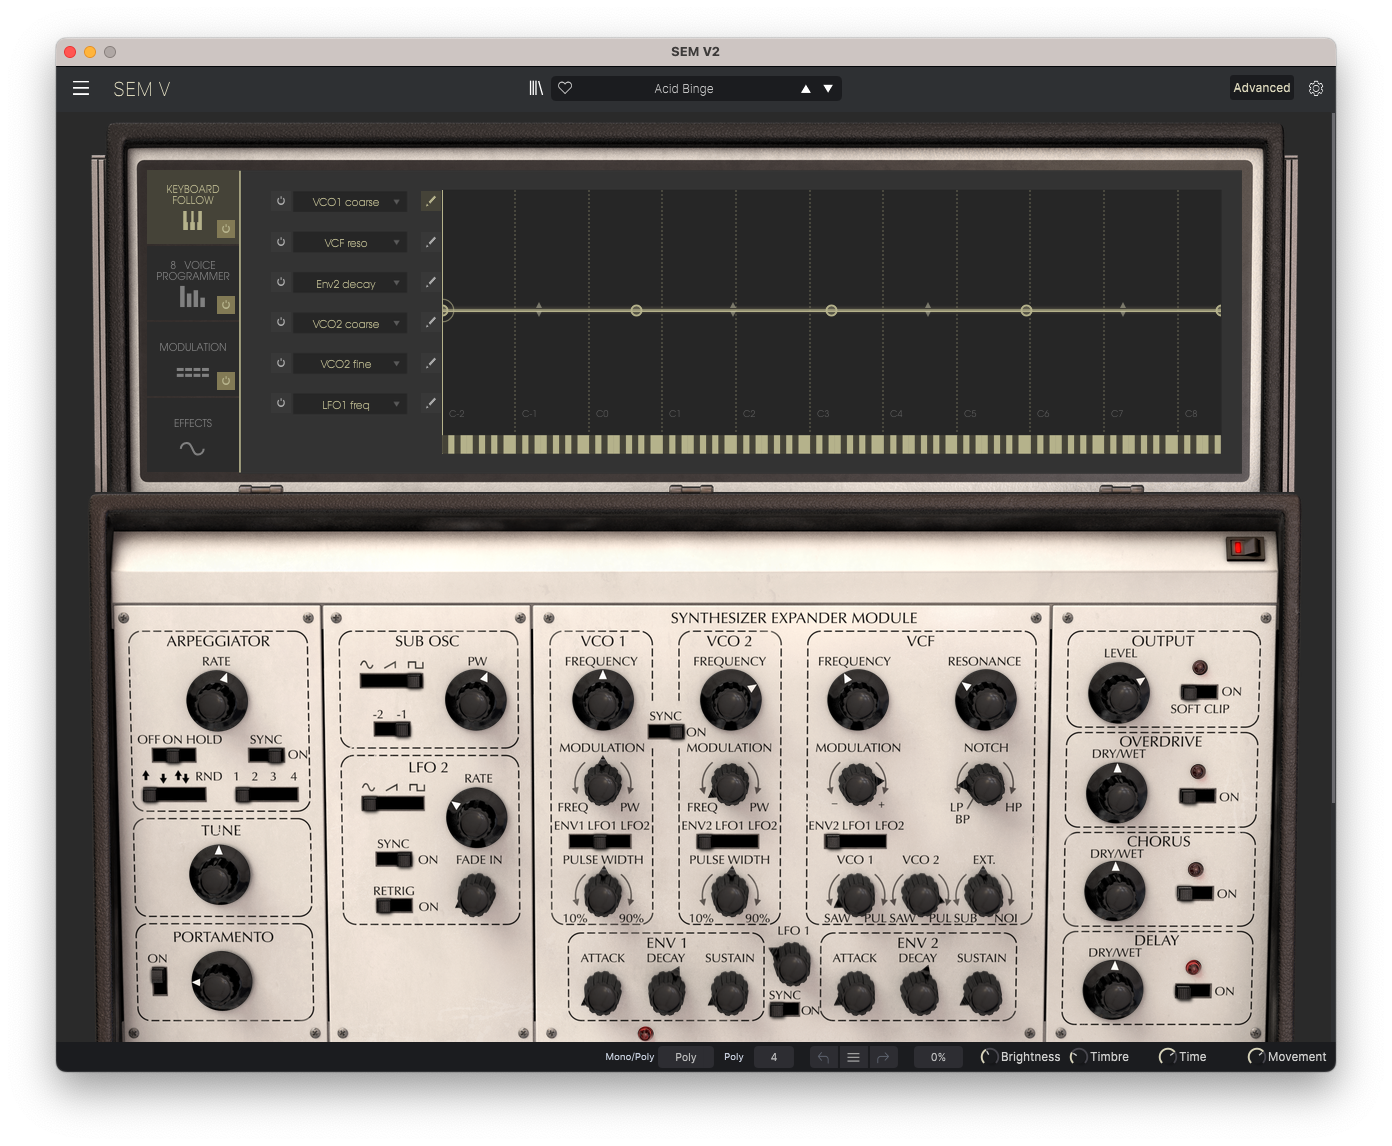The height and width of the screenshot is (1146, 1392).
Task: Go to next preset with down arrow
Action: click(828, 89)
